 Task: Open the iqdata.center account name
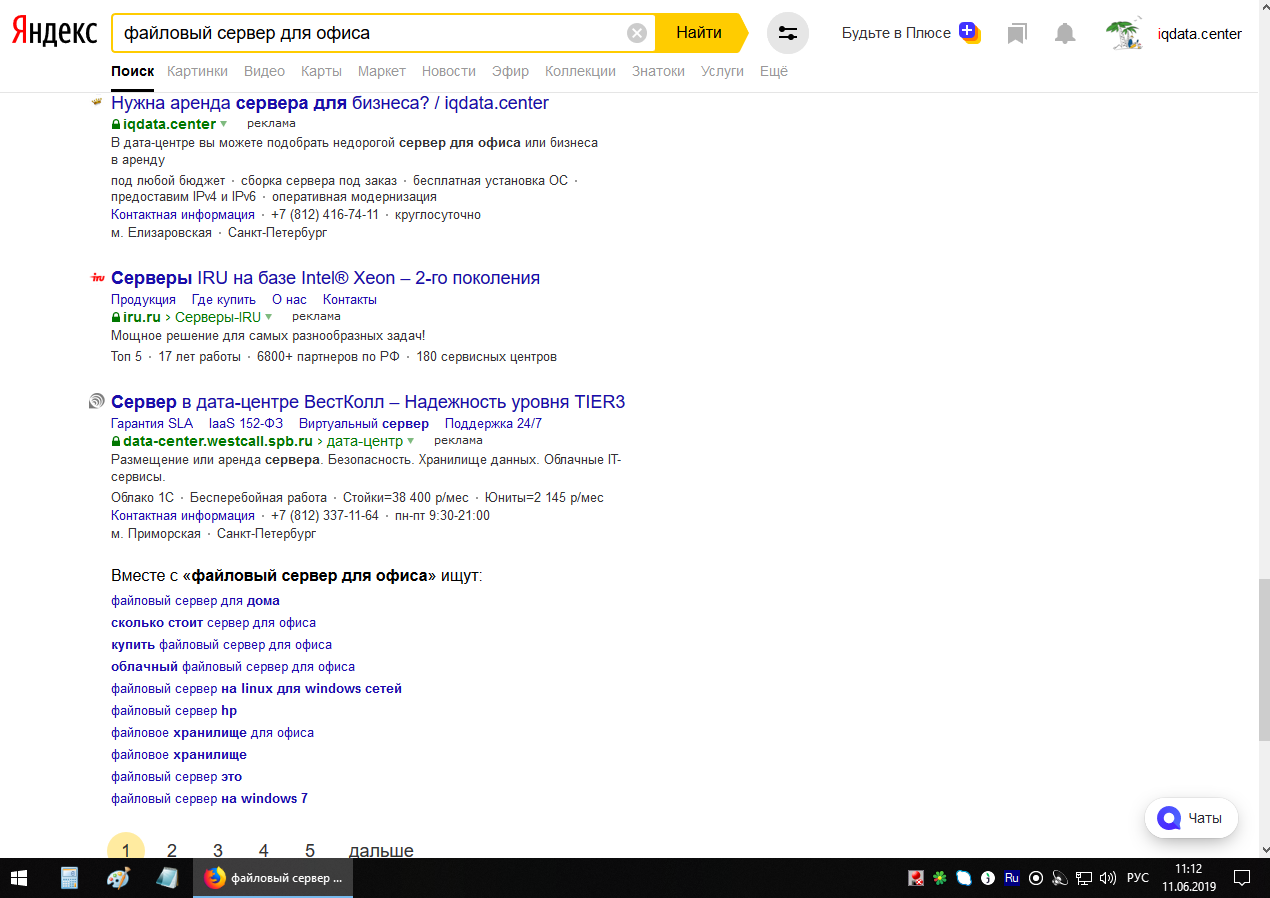click(1199, 34)
